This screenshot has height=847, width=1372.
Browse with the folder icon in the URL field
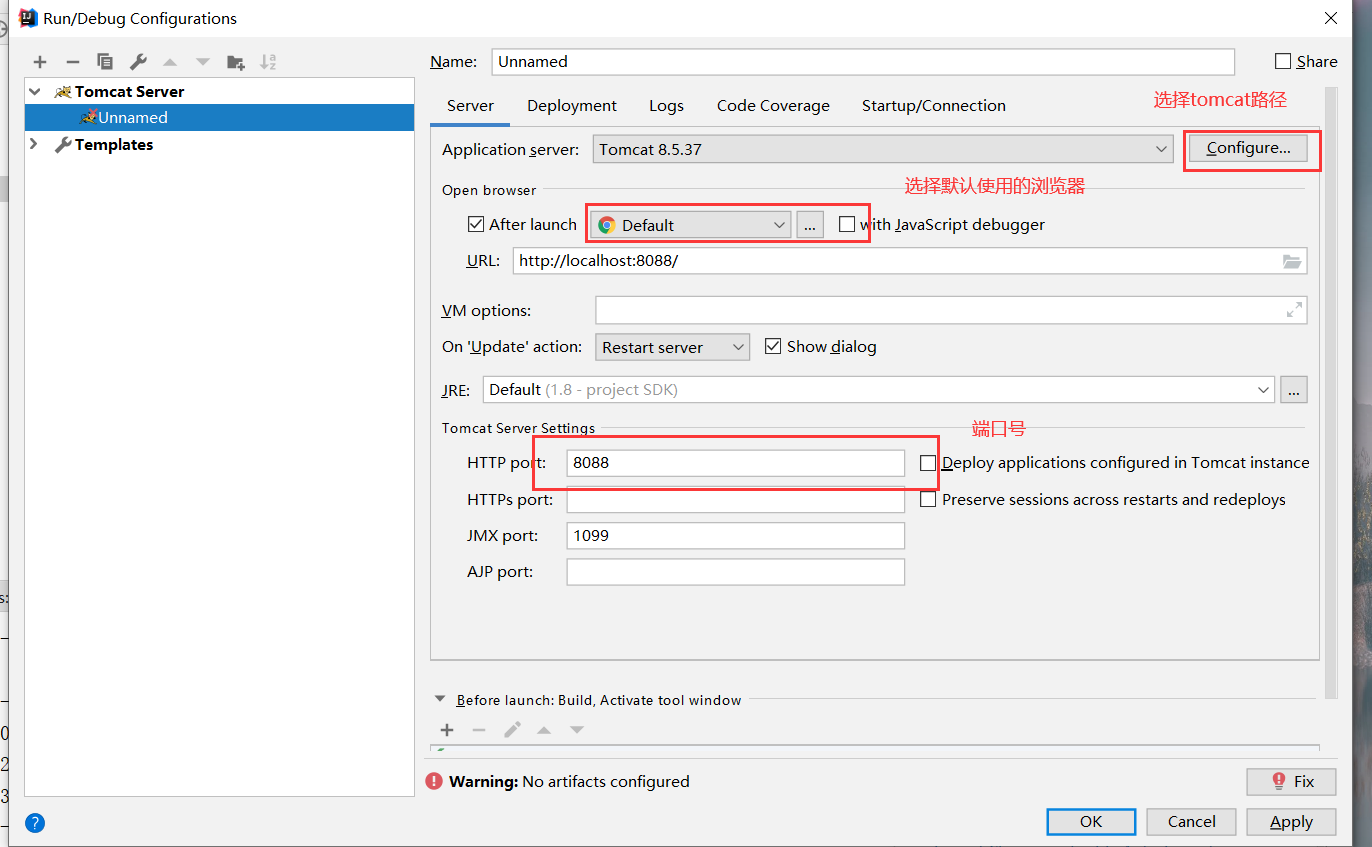(x=1293, y=261)
